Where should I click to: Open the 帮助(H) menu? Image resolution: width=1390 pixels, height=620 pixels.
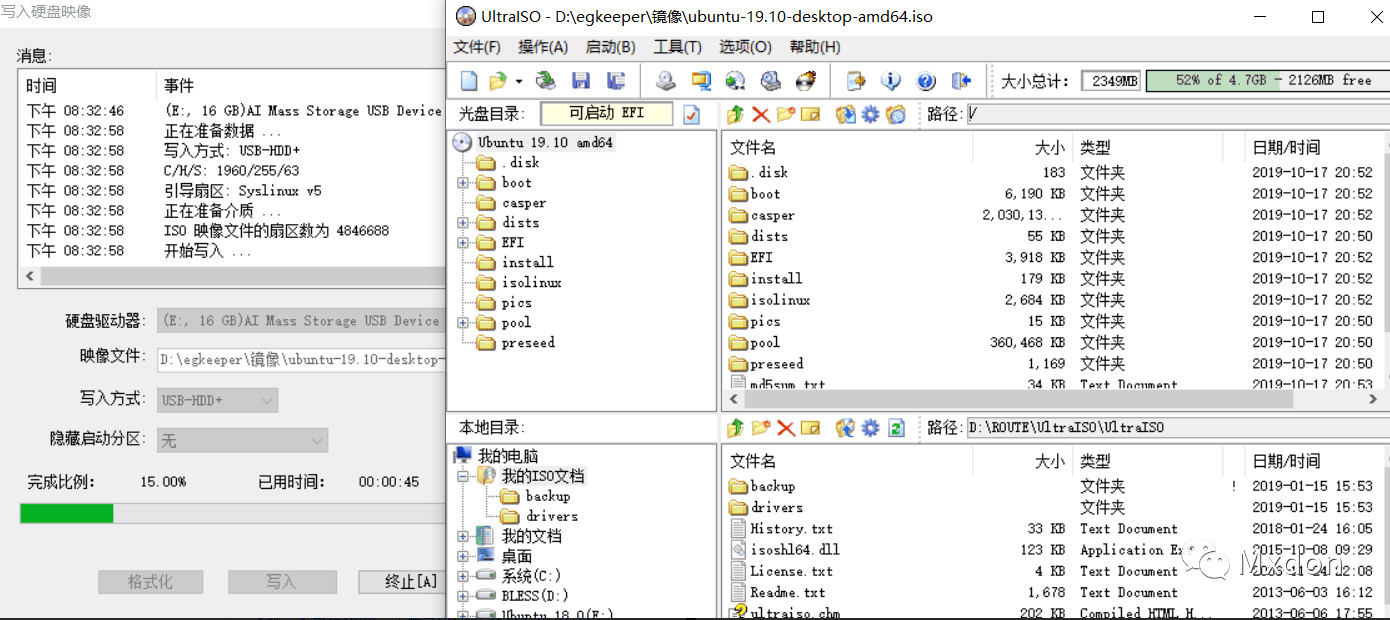(x=815, y=47)
